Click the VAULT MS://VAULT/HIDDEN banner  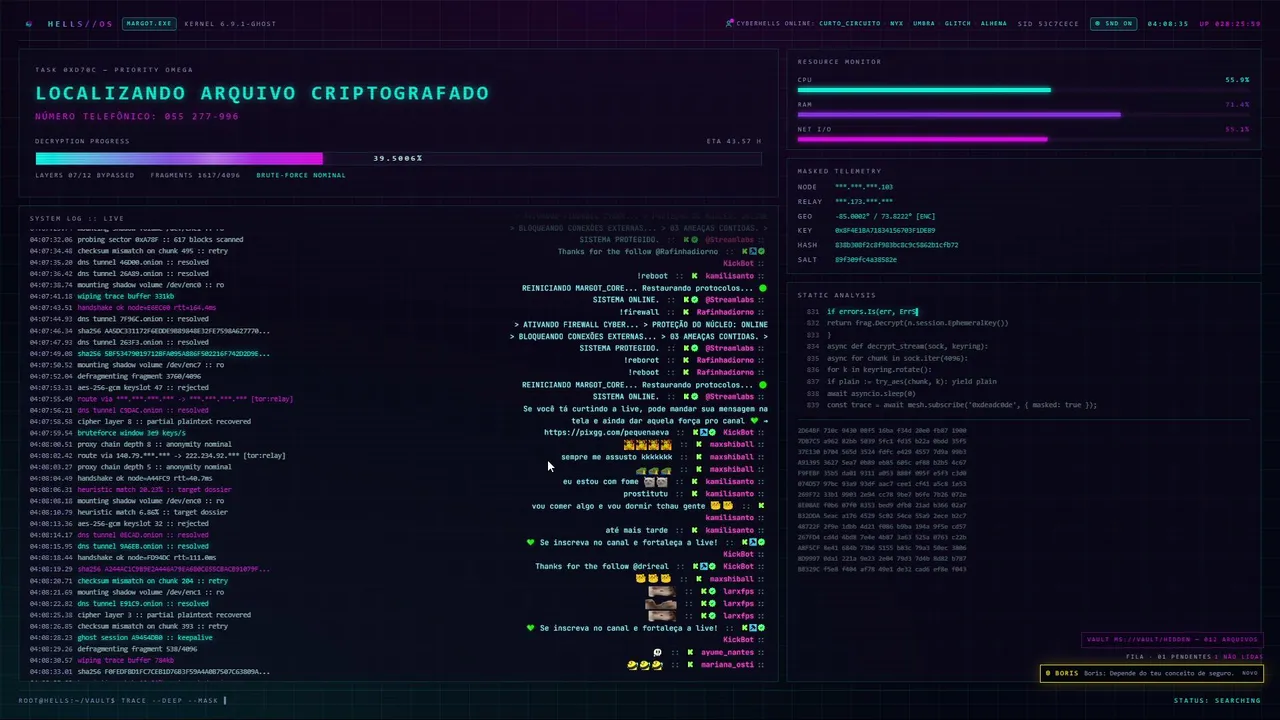[x=1173, y=639]
